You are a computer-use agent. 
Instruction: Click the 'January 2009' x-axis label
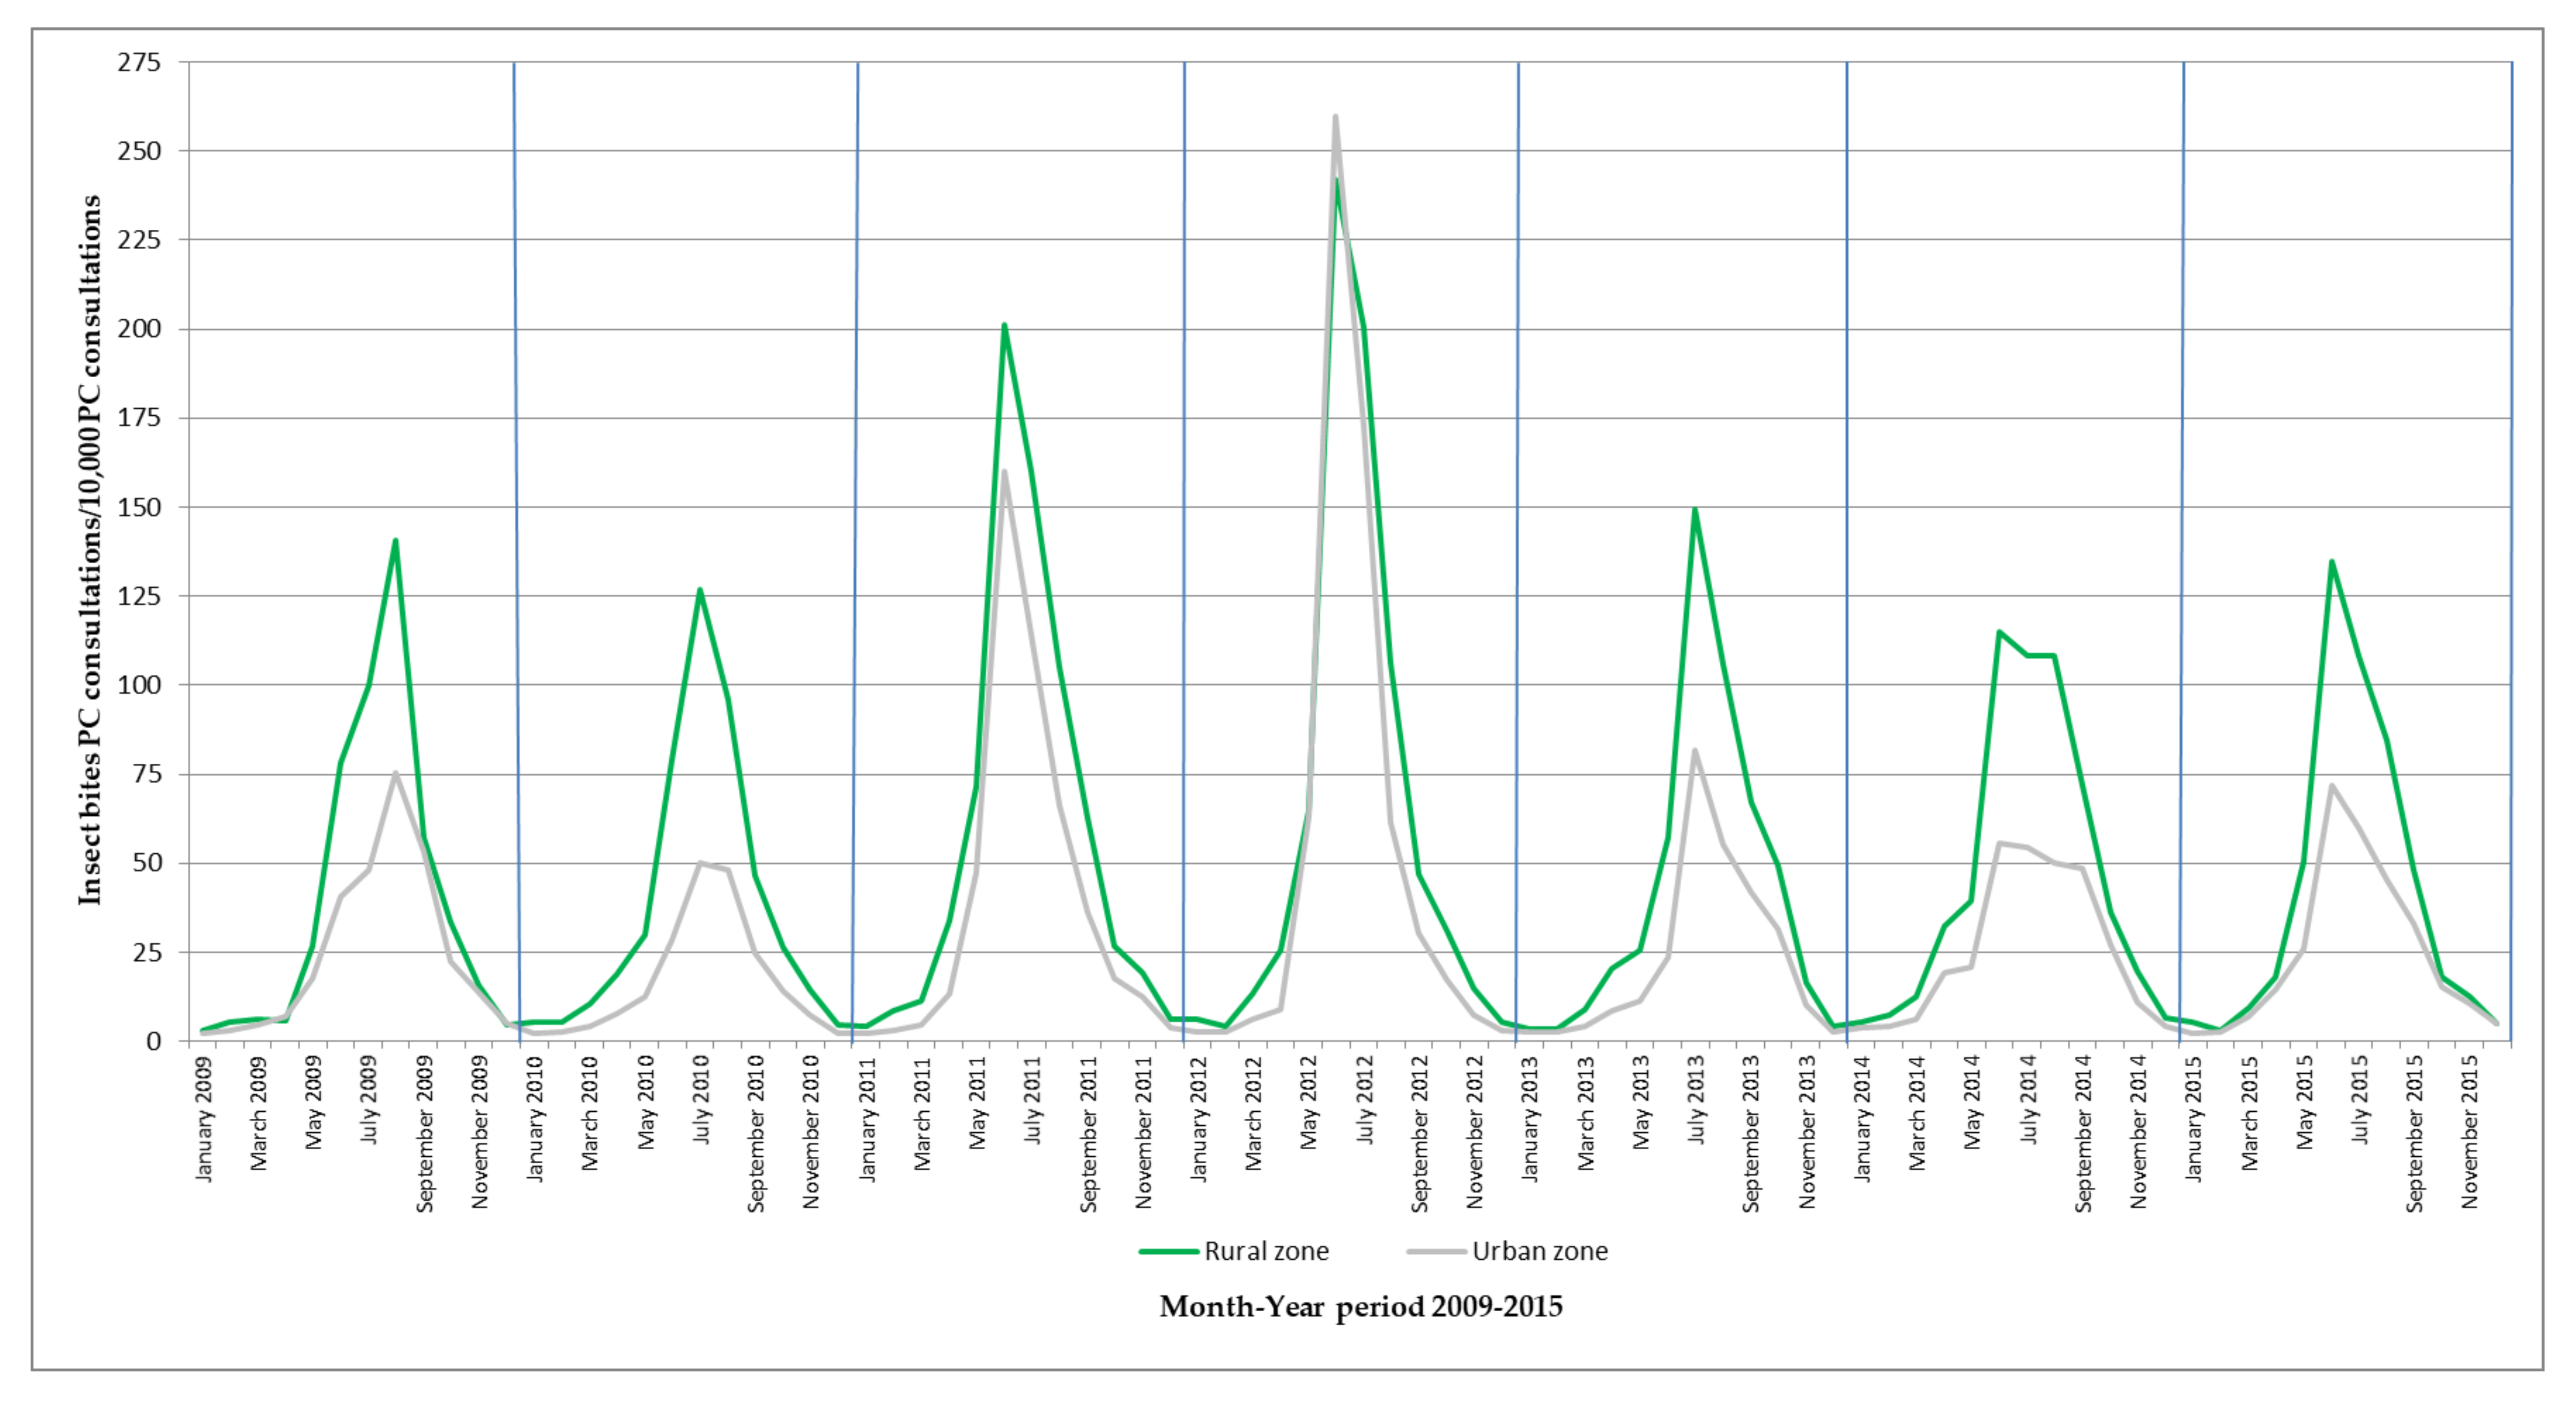tap(204, 1120)
